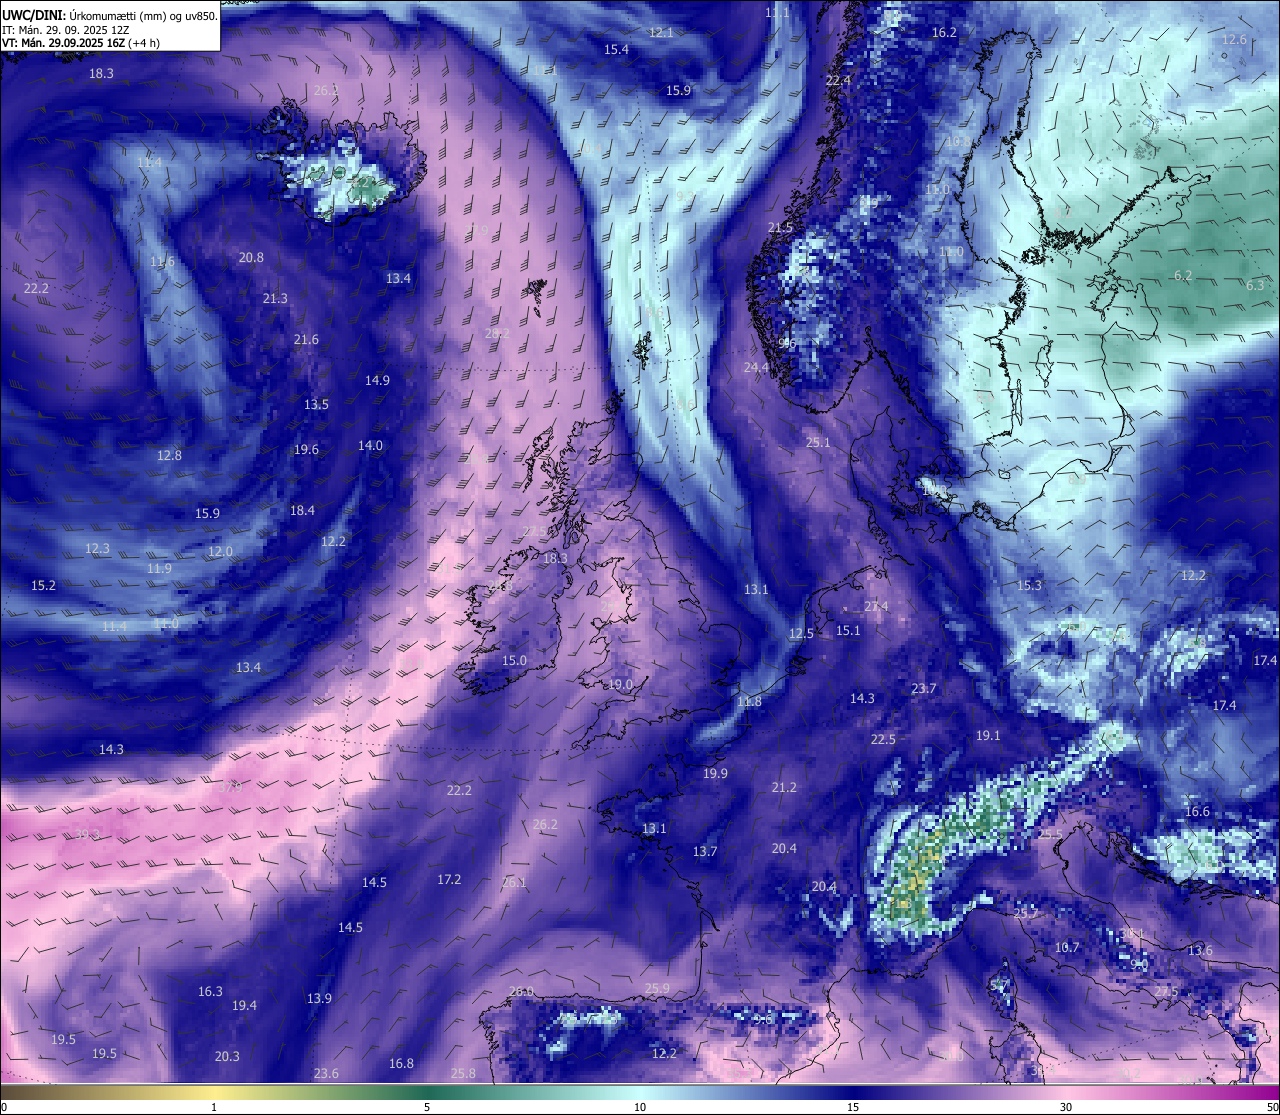Viewport: 1280px width, 1115px height.
Task: Click the 13.5 value label
Action: pos(316,404)
